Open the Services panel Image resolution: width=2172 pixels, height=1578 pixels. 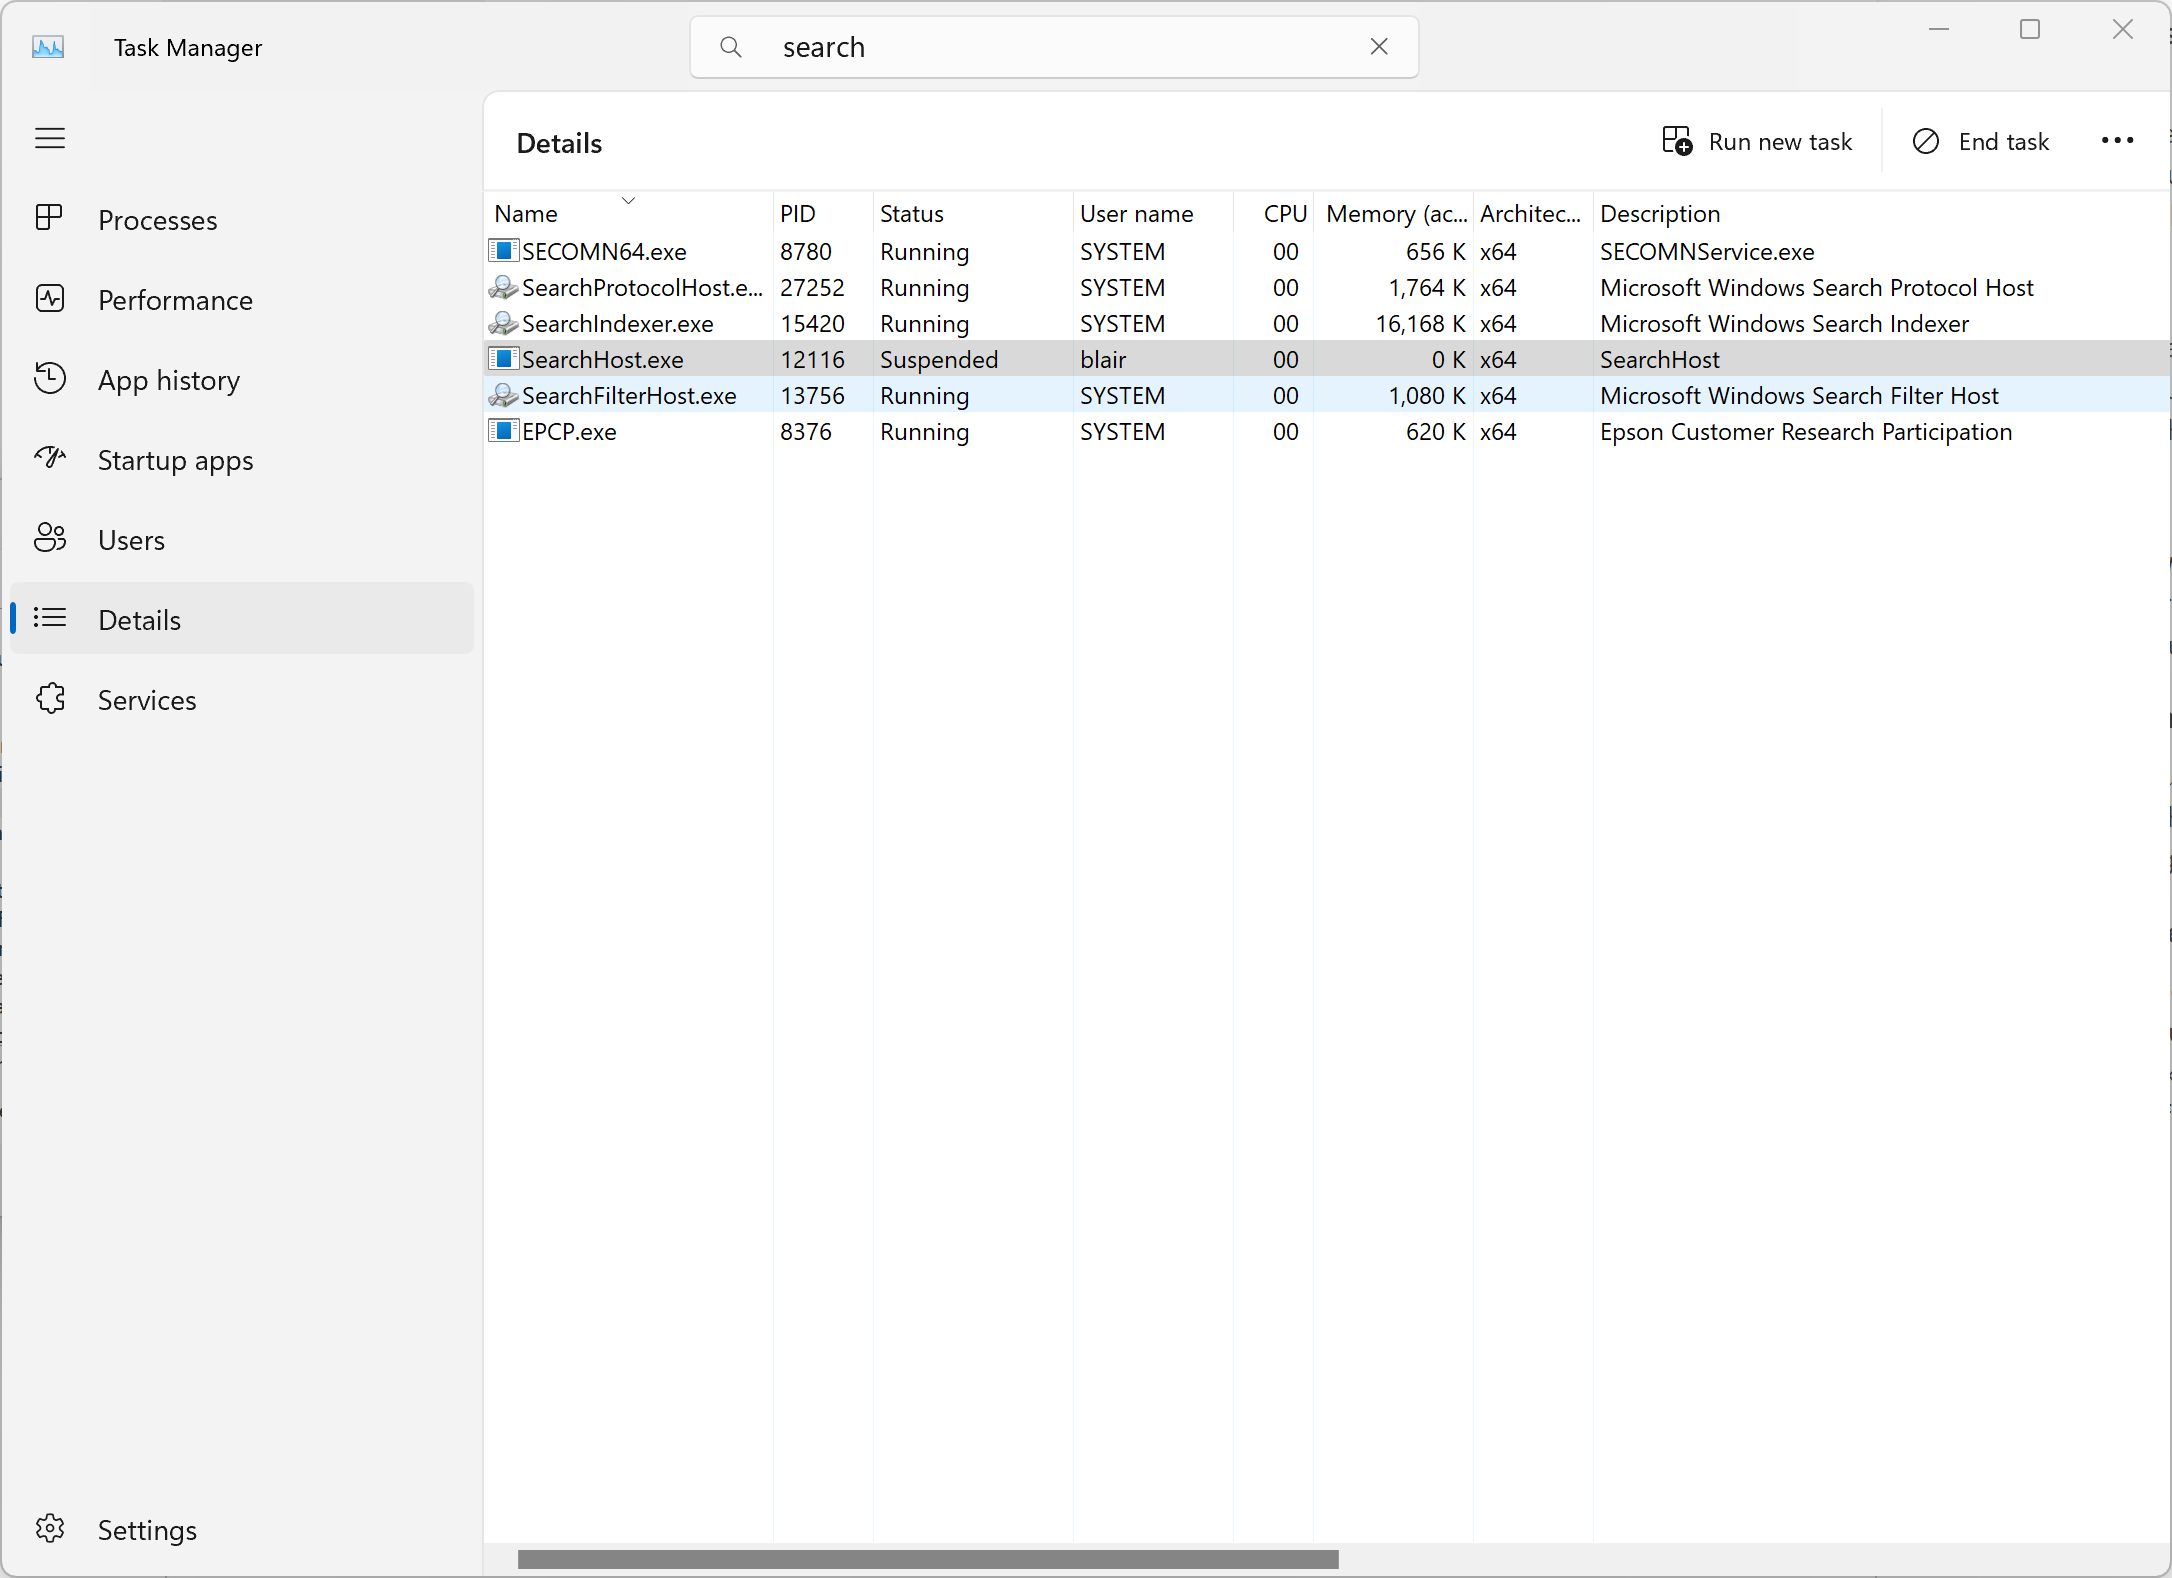(x=147, y=700)
